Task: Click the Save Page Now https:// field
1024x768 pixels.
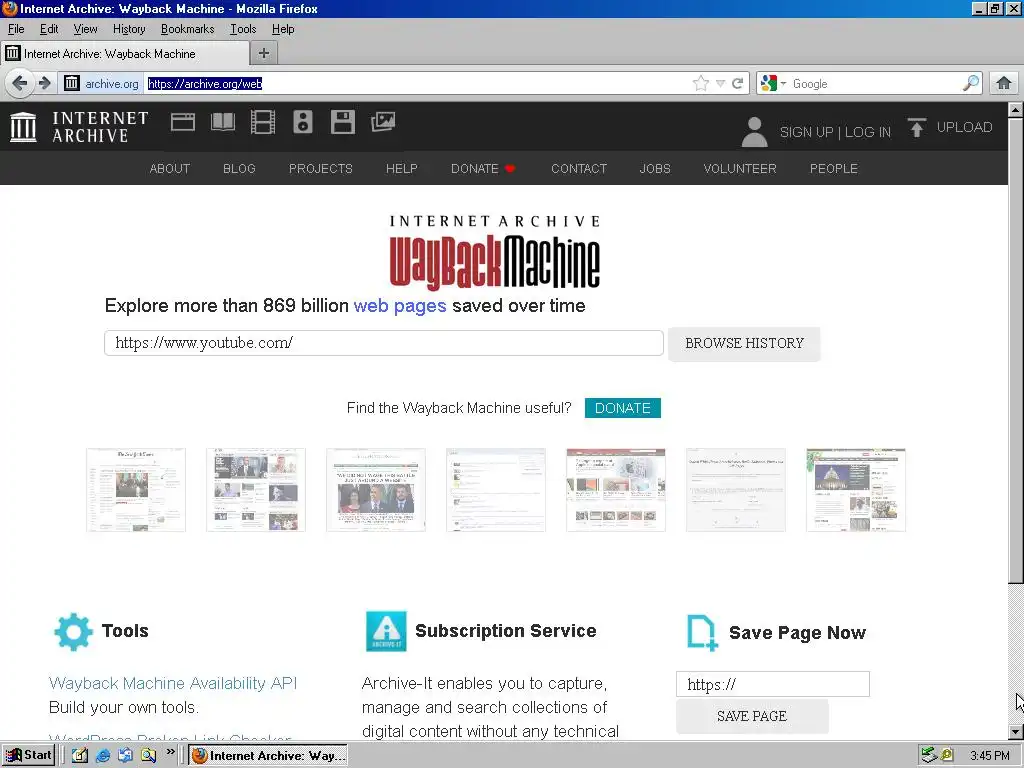Action: (x=773, y=684)
